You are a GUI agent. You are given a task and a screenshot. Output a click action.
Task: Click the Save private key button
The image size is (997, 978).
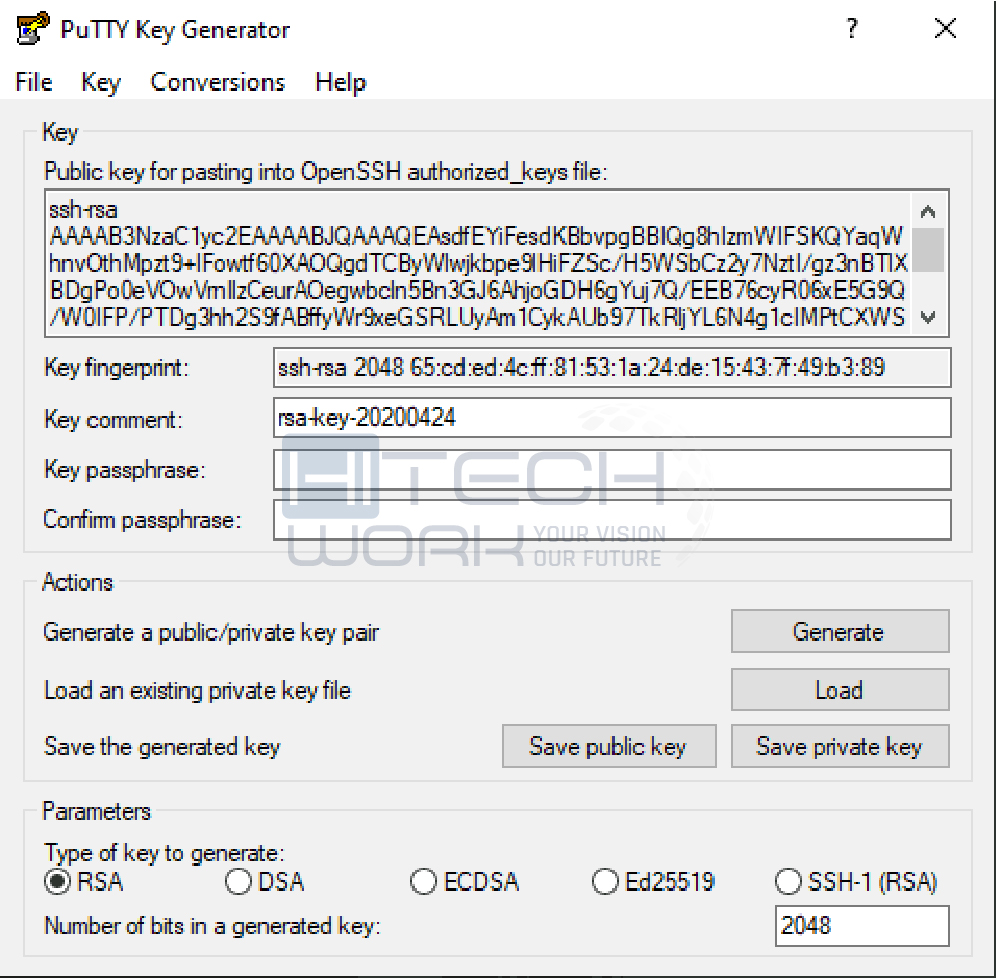pyautogui.click(x=840, y=746)
